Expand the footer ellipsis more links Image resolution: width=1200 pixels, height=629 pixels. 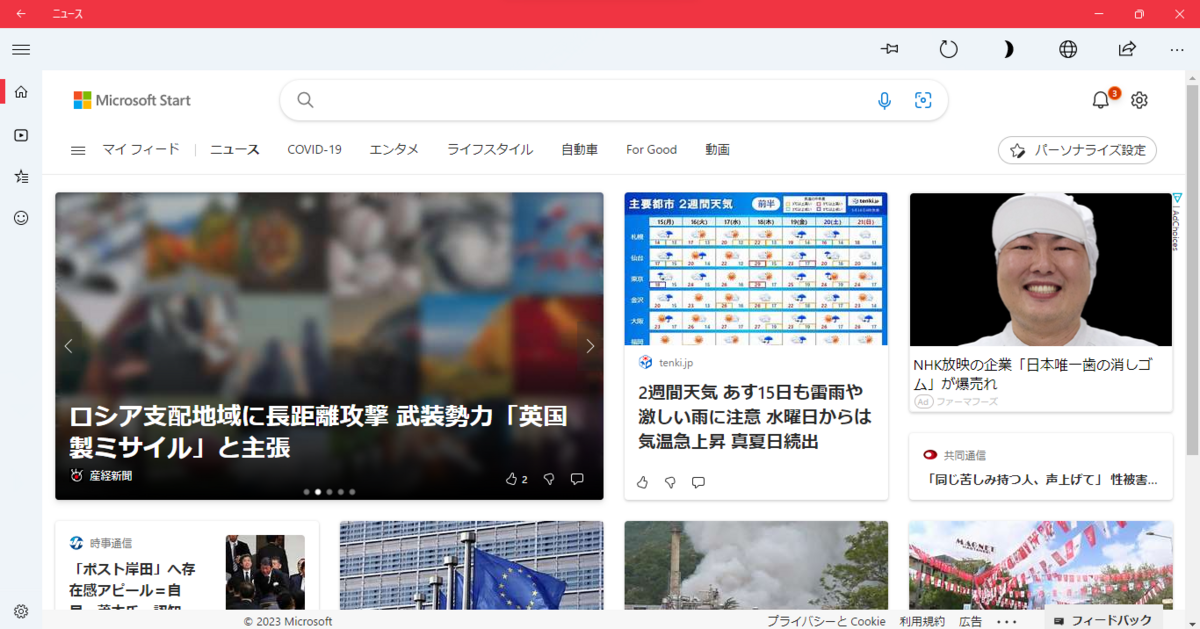(x=1006, y=621)
